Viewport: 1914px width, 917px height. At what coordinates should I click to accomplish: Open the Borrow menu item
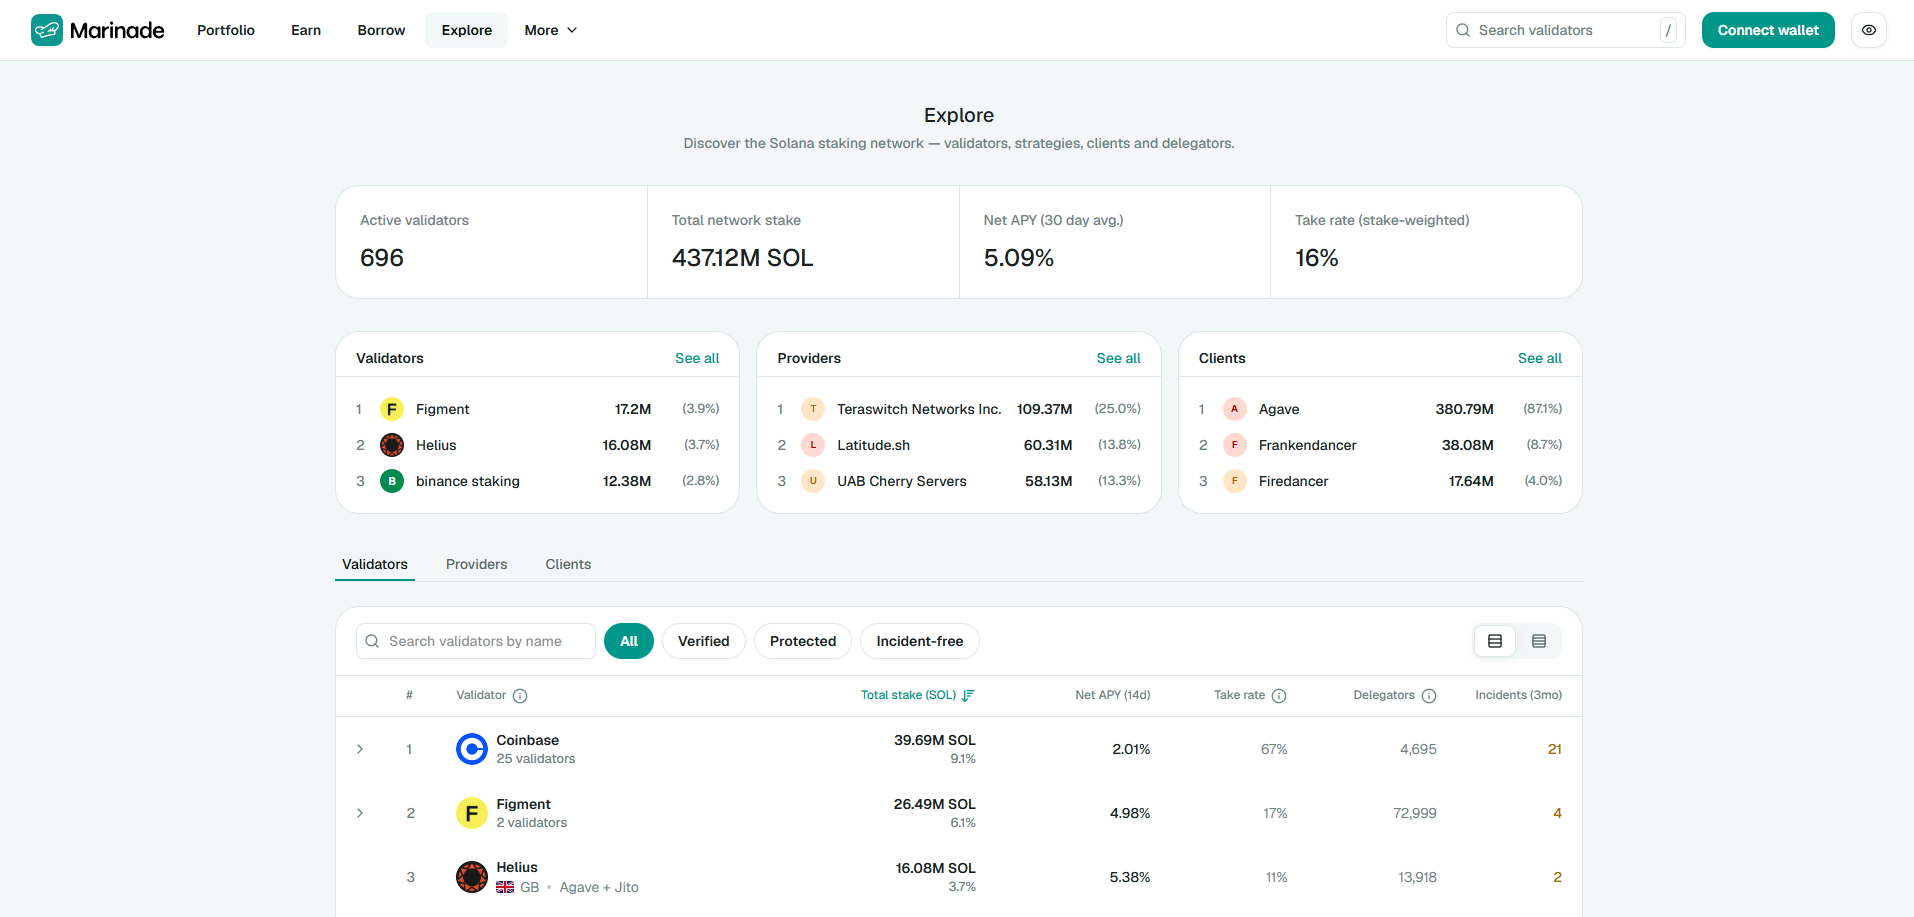point(381,30)
